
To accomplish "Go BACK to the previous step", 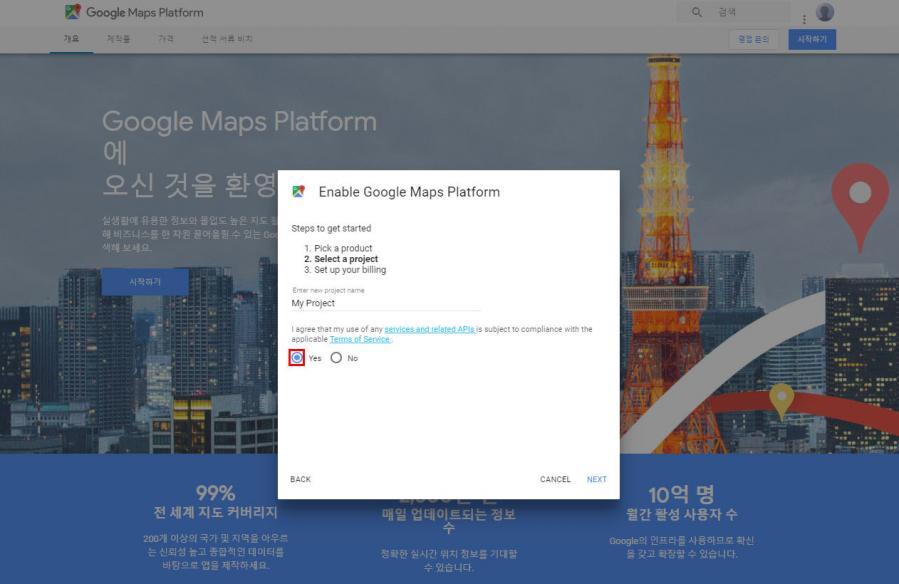I will pos(300,480).
